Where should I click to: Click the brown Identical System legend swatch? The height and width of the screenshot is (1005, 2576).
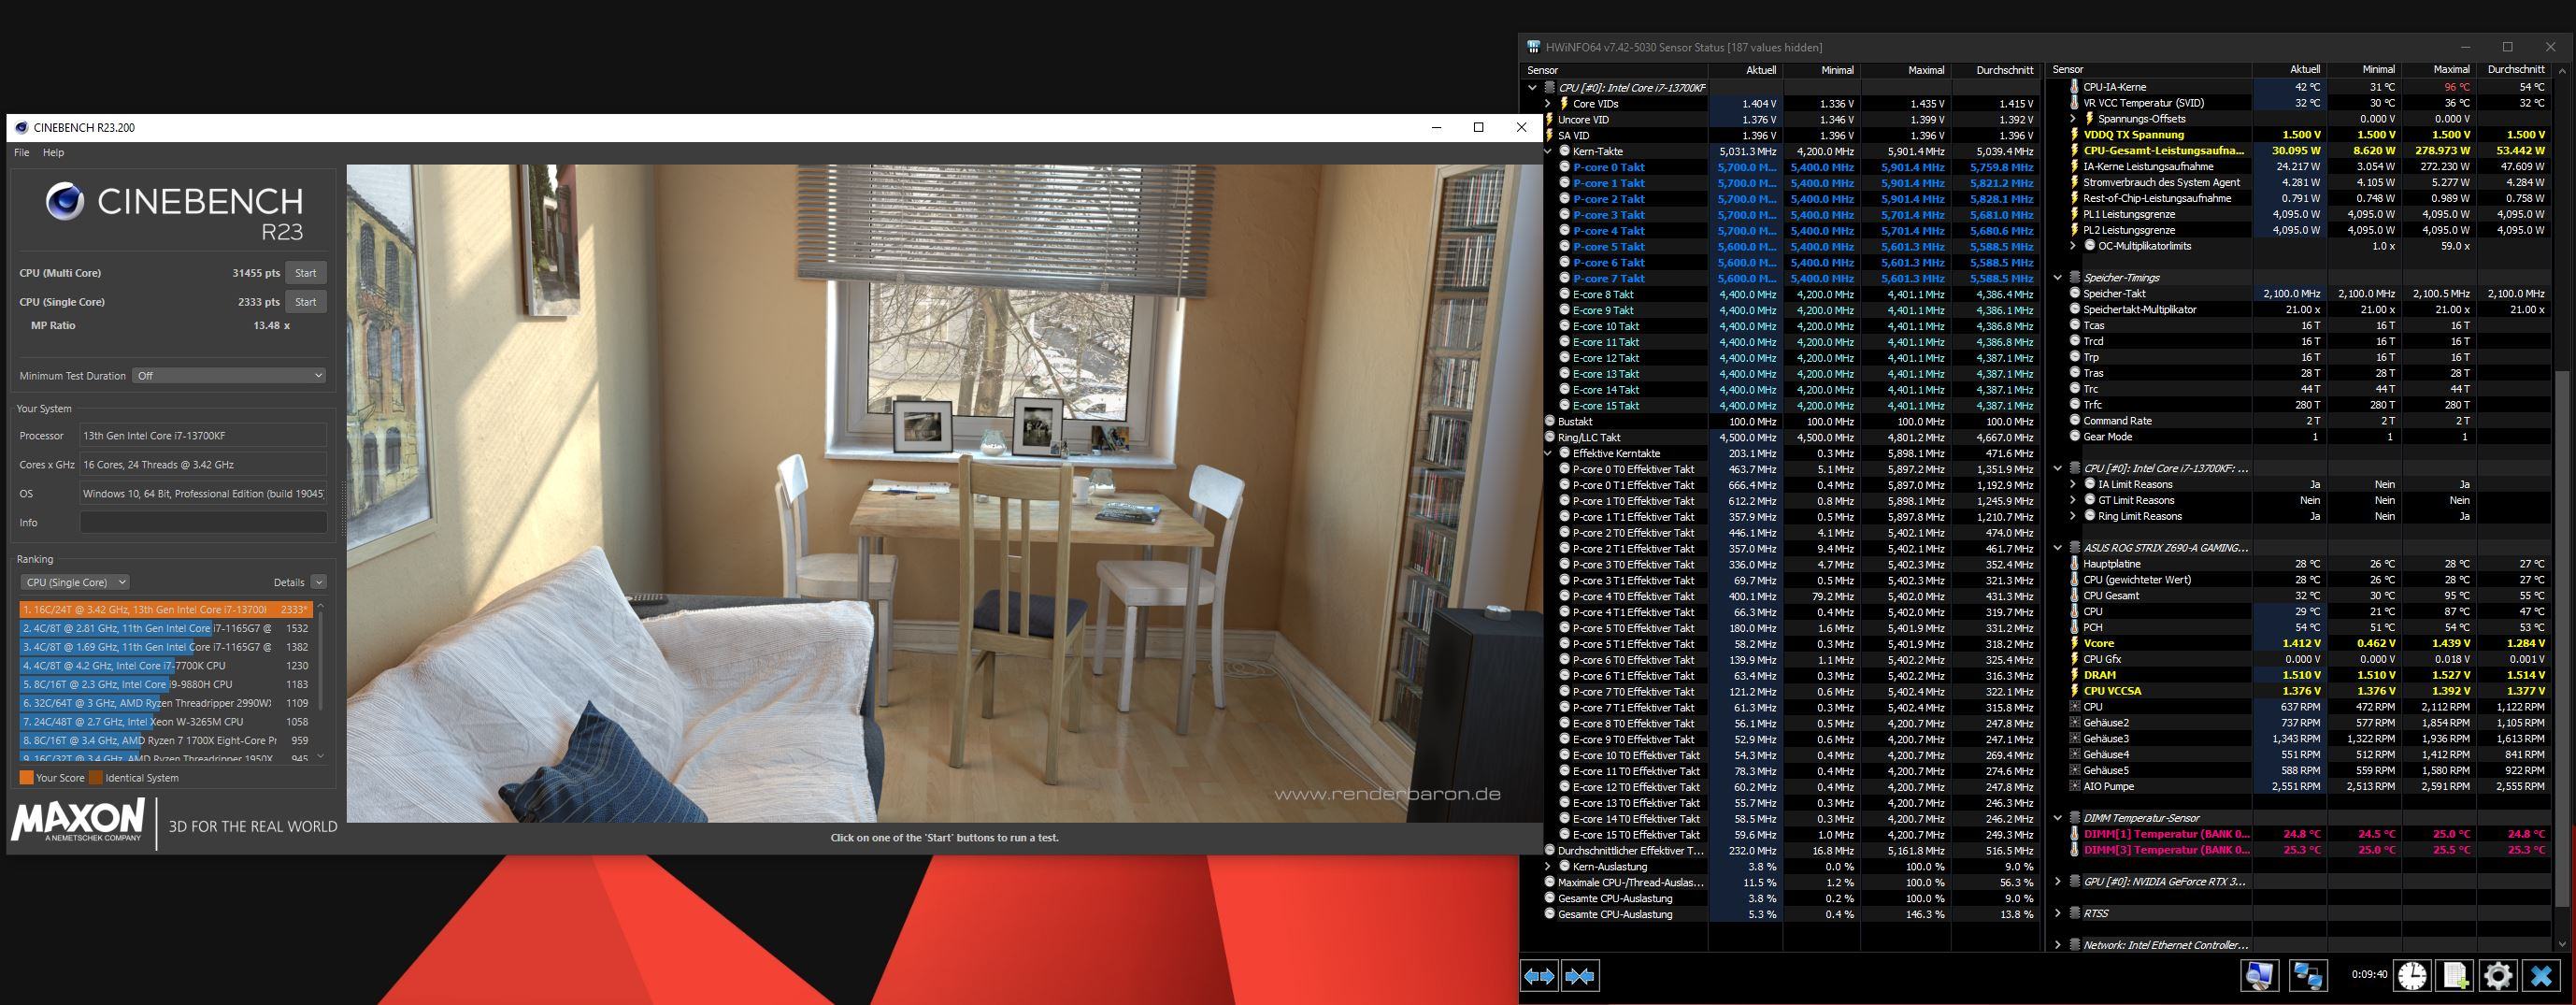pyautogui.click(x=95, y=778)
